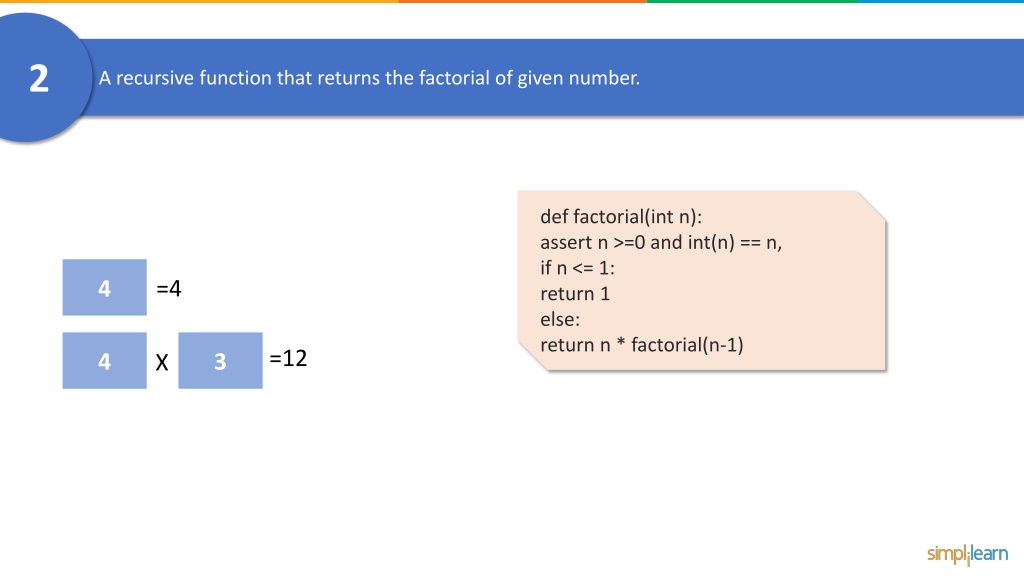Click the =4 result text
Viewport: 1024px width, 576px height.
[169, 288]
